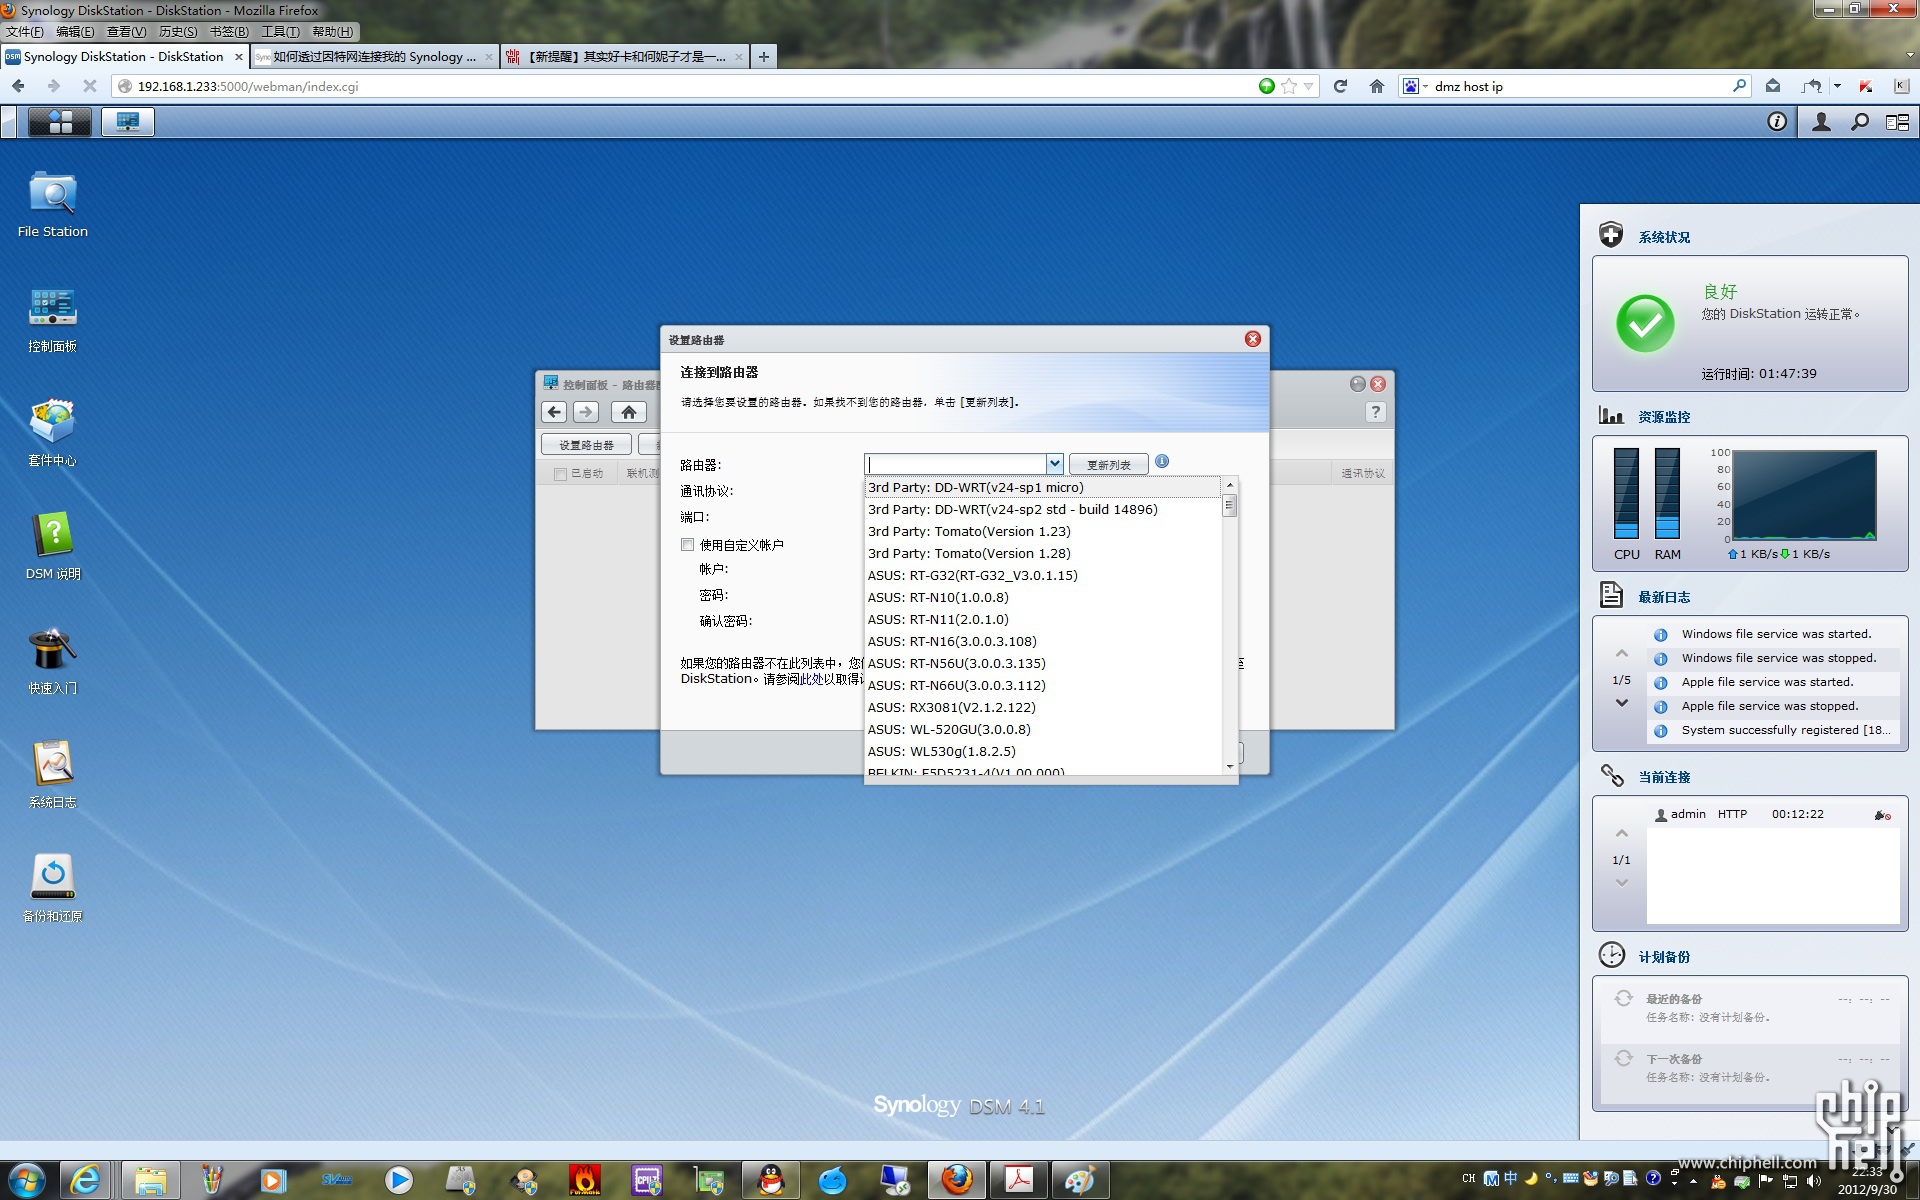Click the 路由器 combo box input field

coord(955,464)
